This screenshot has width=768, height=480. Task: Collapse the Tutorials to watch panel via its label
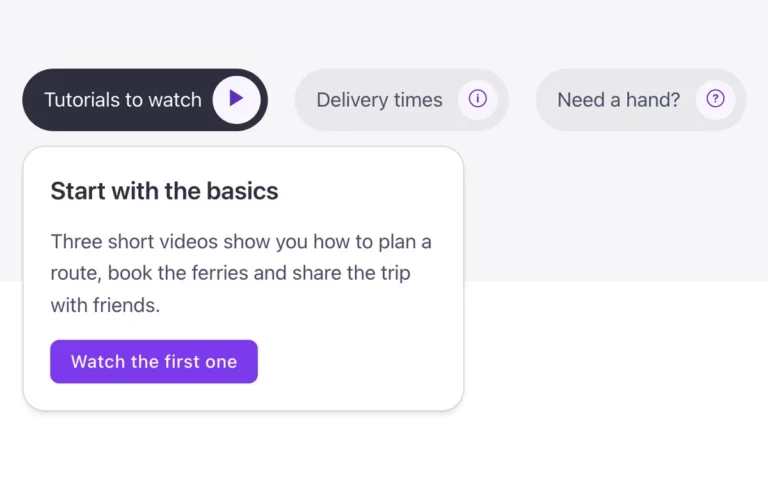coord(123,100)
